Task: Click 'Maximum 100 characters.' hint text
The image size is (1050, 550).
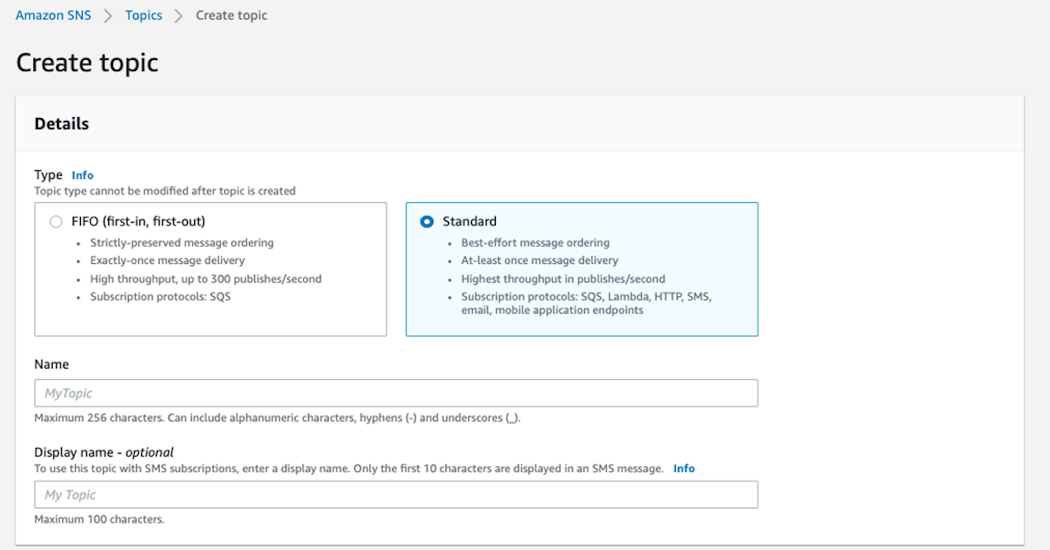Action: [99, 519]
